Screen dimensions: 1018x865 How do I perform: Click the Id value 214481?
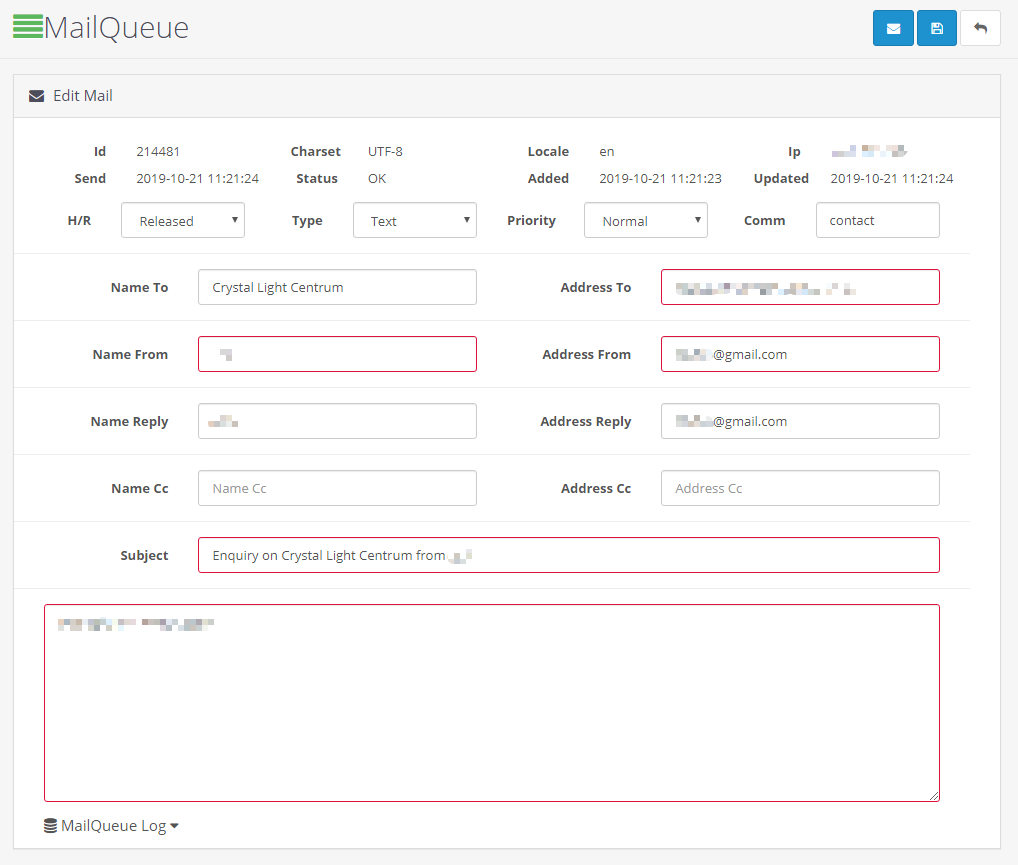pos(158,151)
